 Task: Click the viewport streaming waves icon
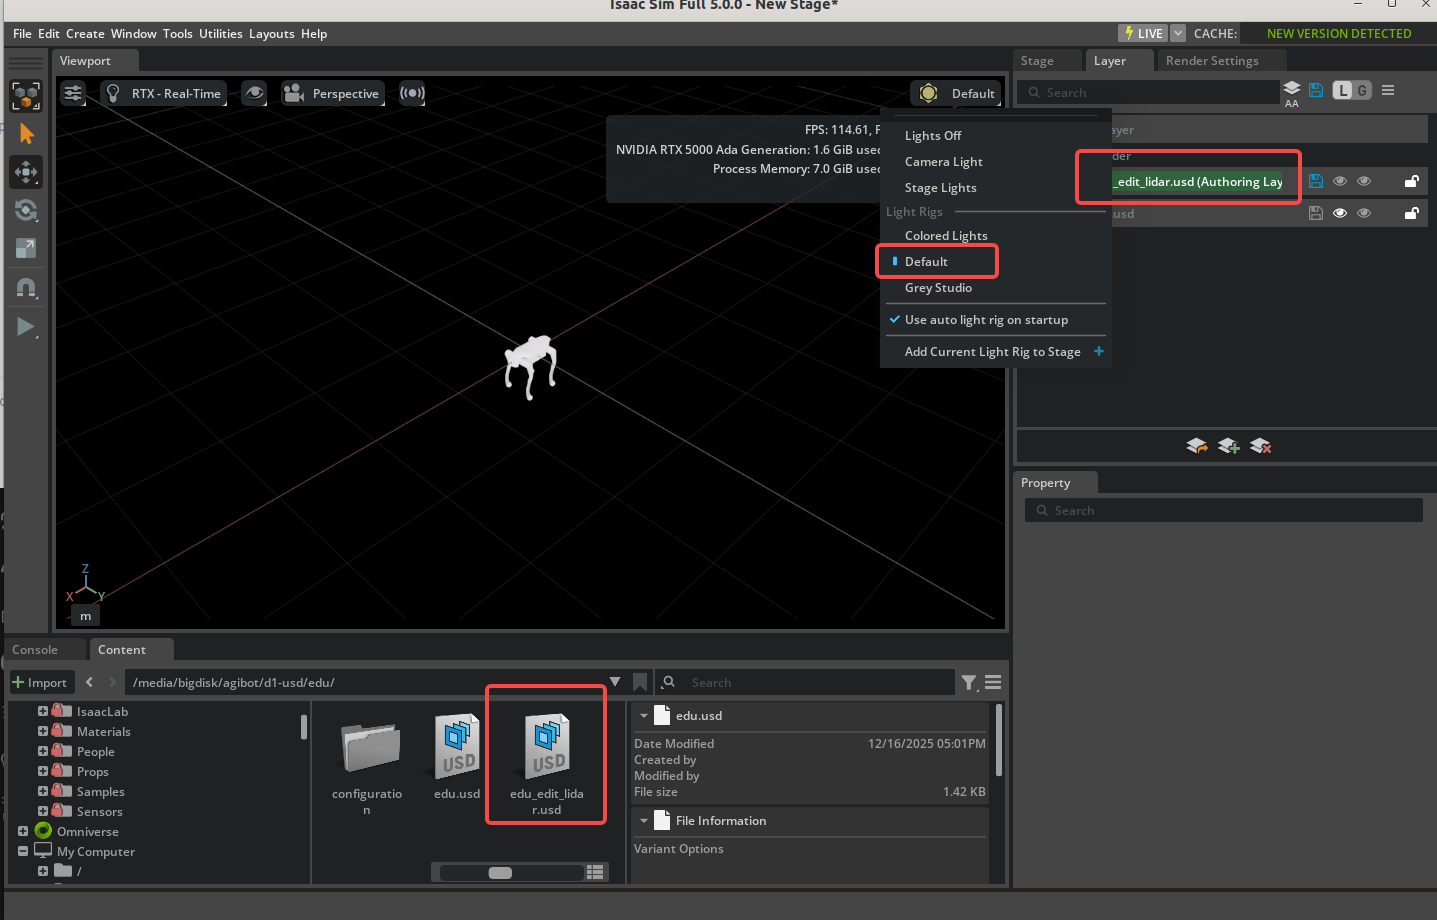(x=412, y=93)
